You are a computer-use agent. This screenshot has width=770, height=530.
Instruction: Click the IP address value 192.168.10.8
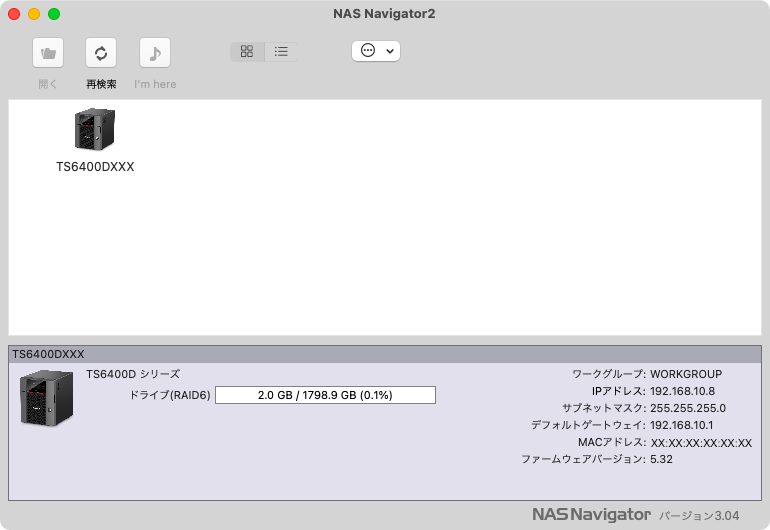[x=682, y=391]
